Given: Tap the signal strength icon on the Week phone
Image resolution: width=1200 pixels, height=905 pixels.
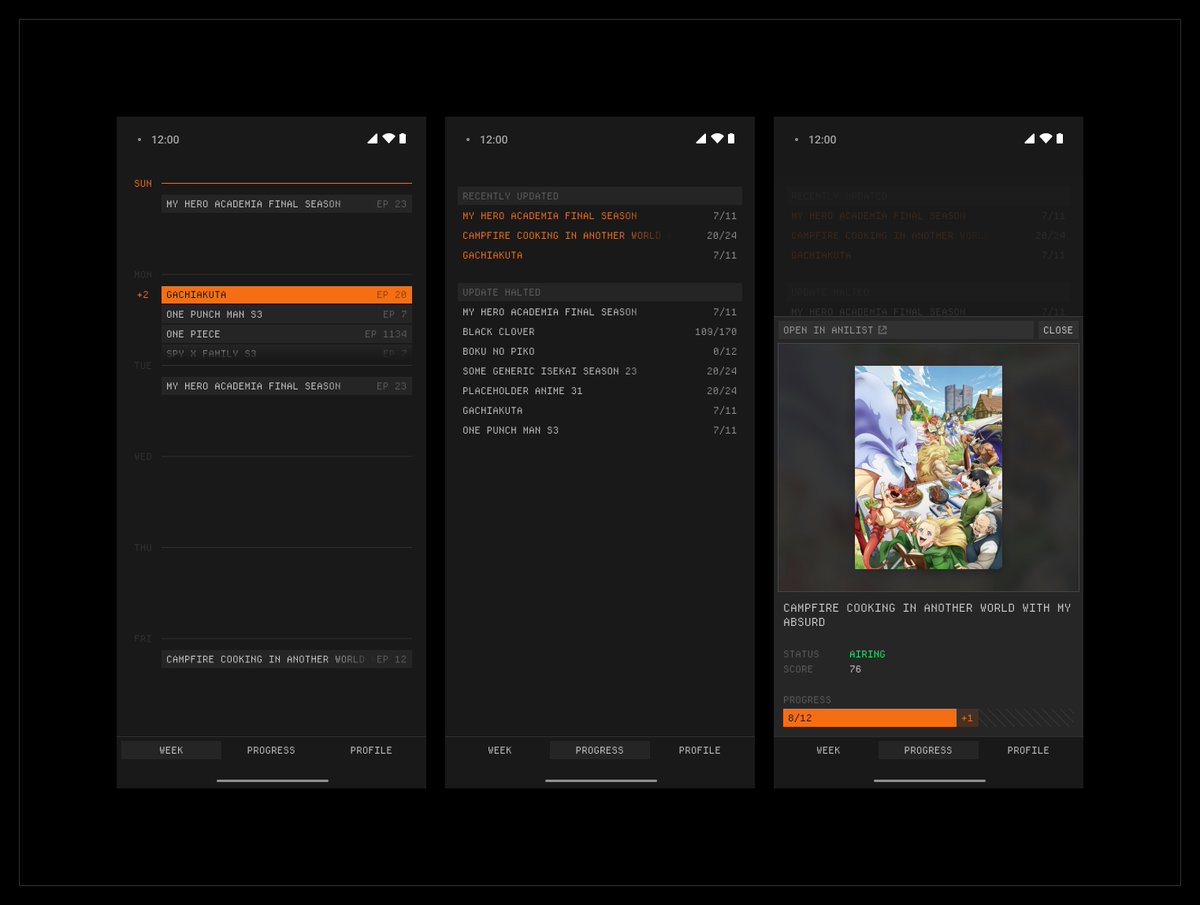Looking at the screenshot, I should 372,139.
